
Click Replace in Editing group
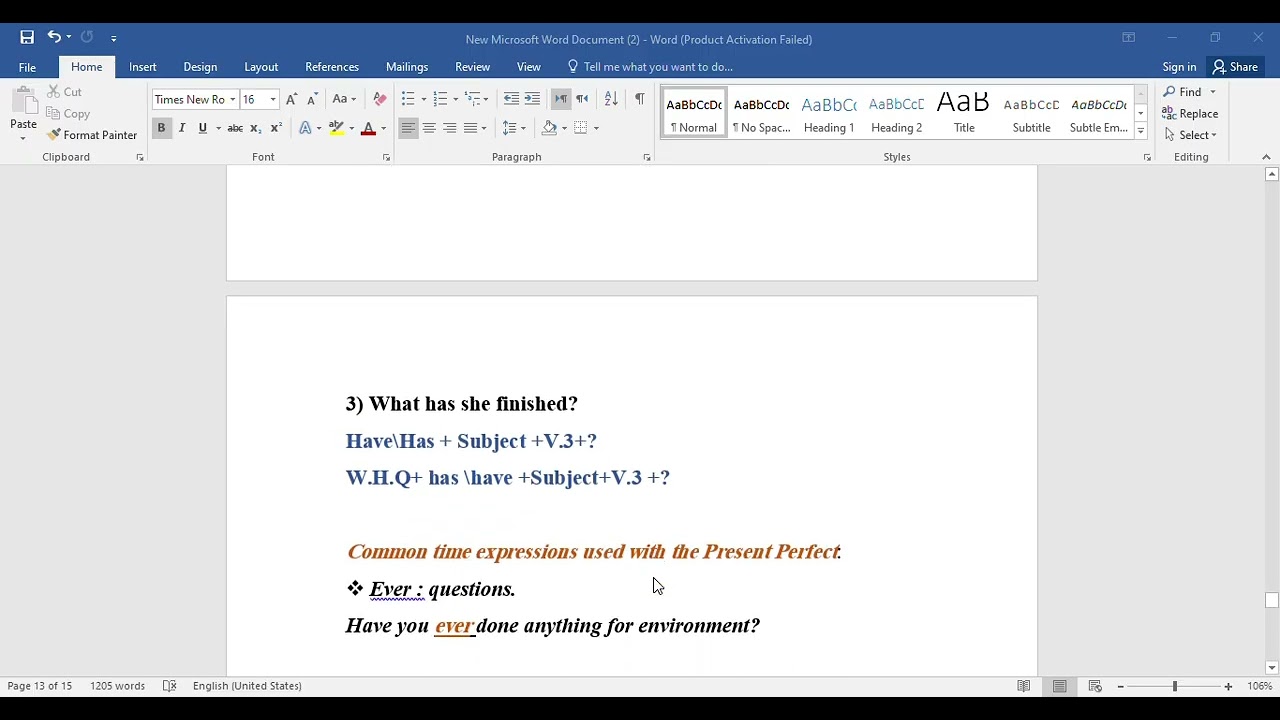click(1190, 114)
